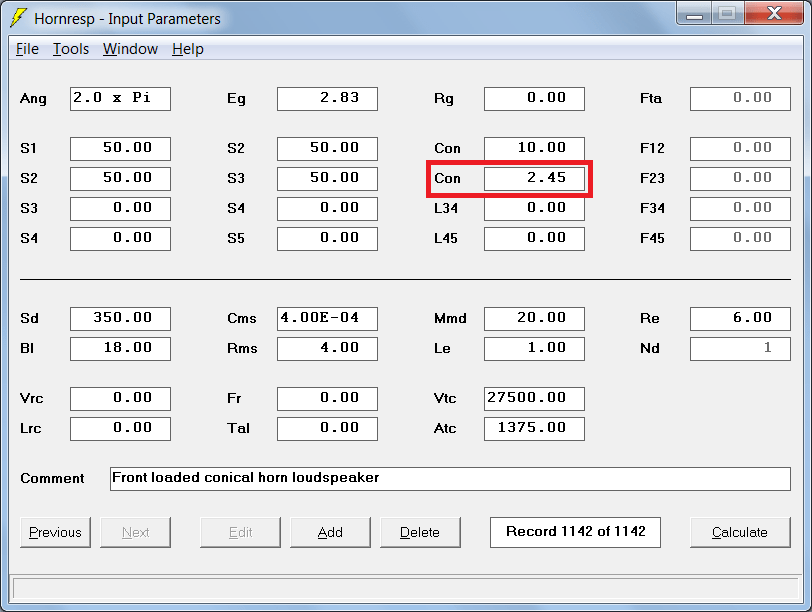Click the Comment label

click(52, 478)
